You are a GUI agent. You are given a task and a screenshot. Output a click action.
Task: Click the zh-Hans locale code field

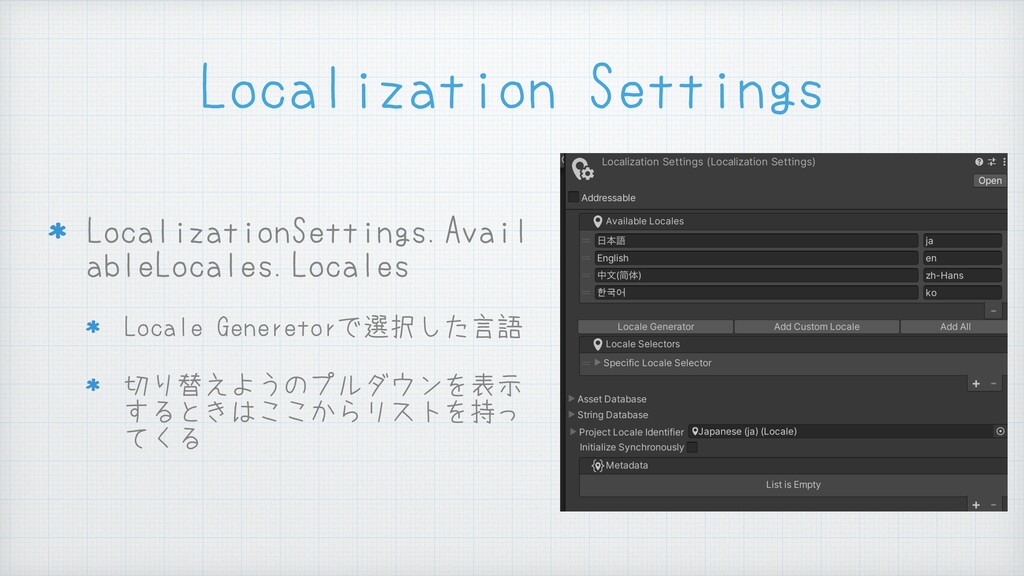[962, 276]
